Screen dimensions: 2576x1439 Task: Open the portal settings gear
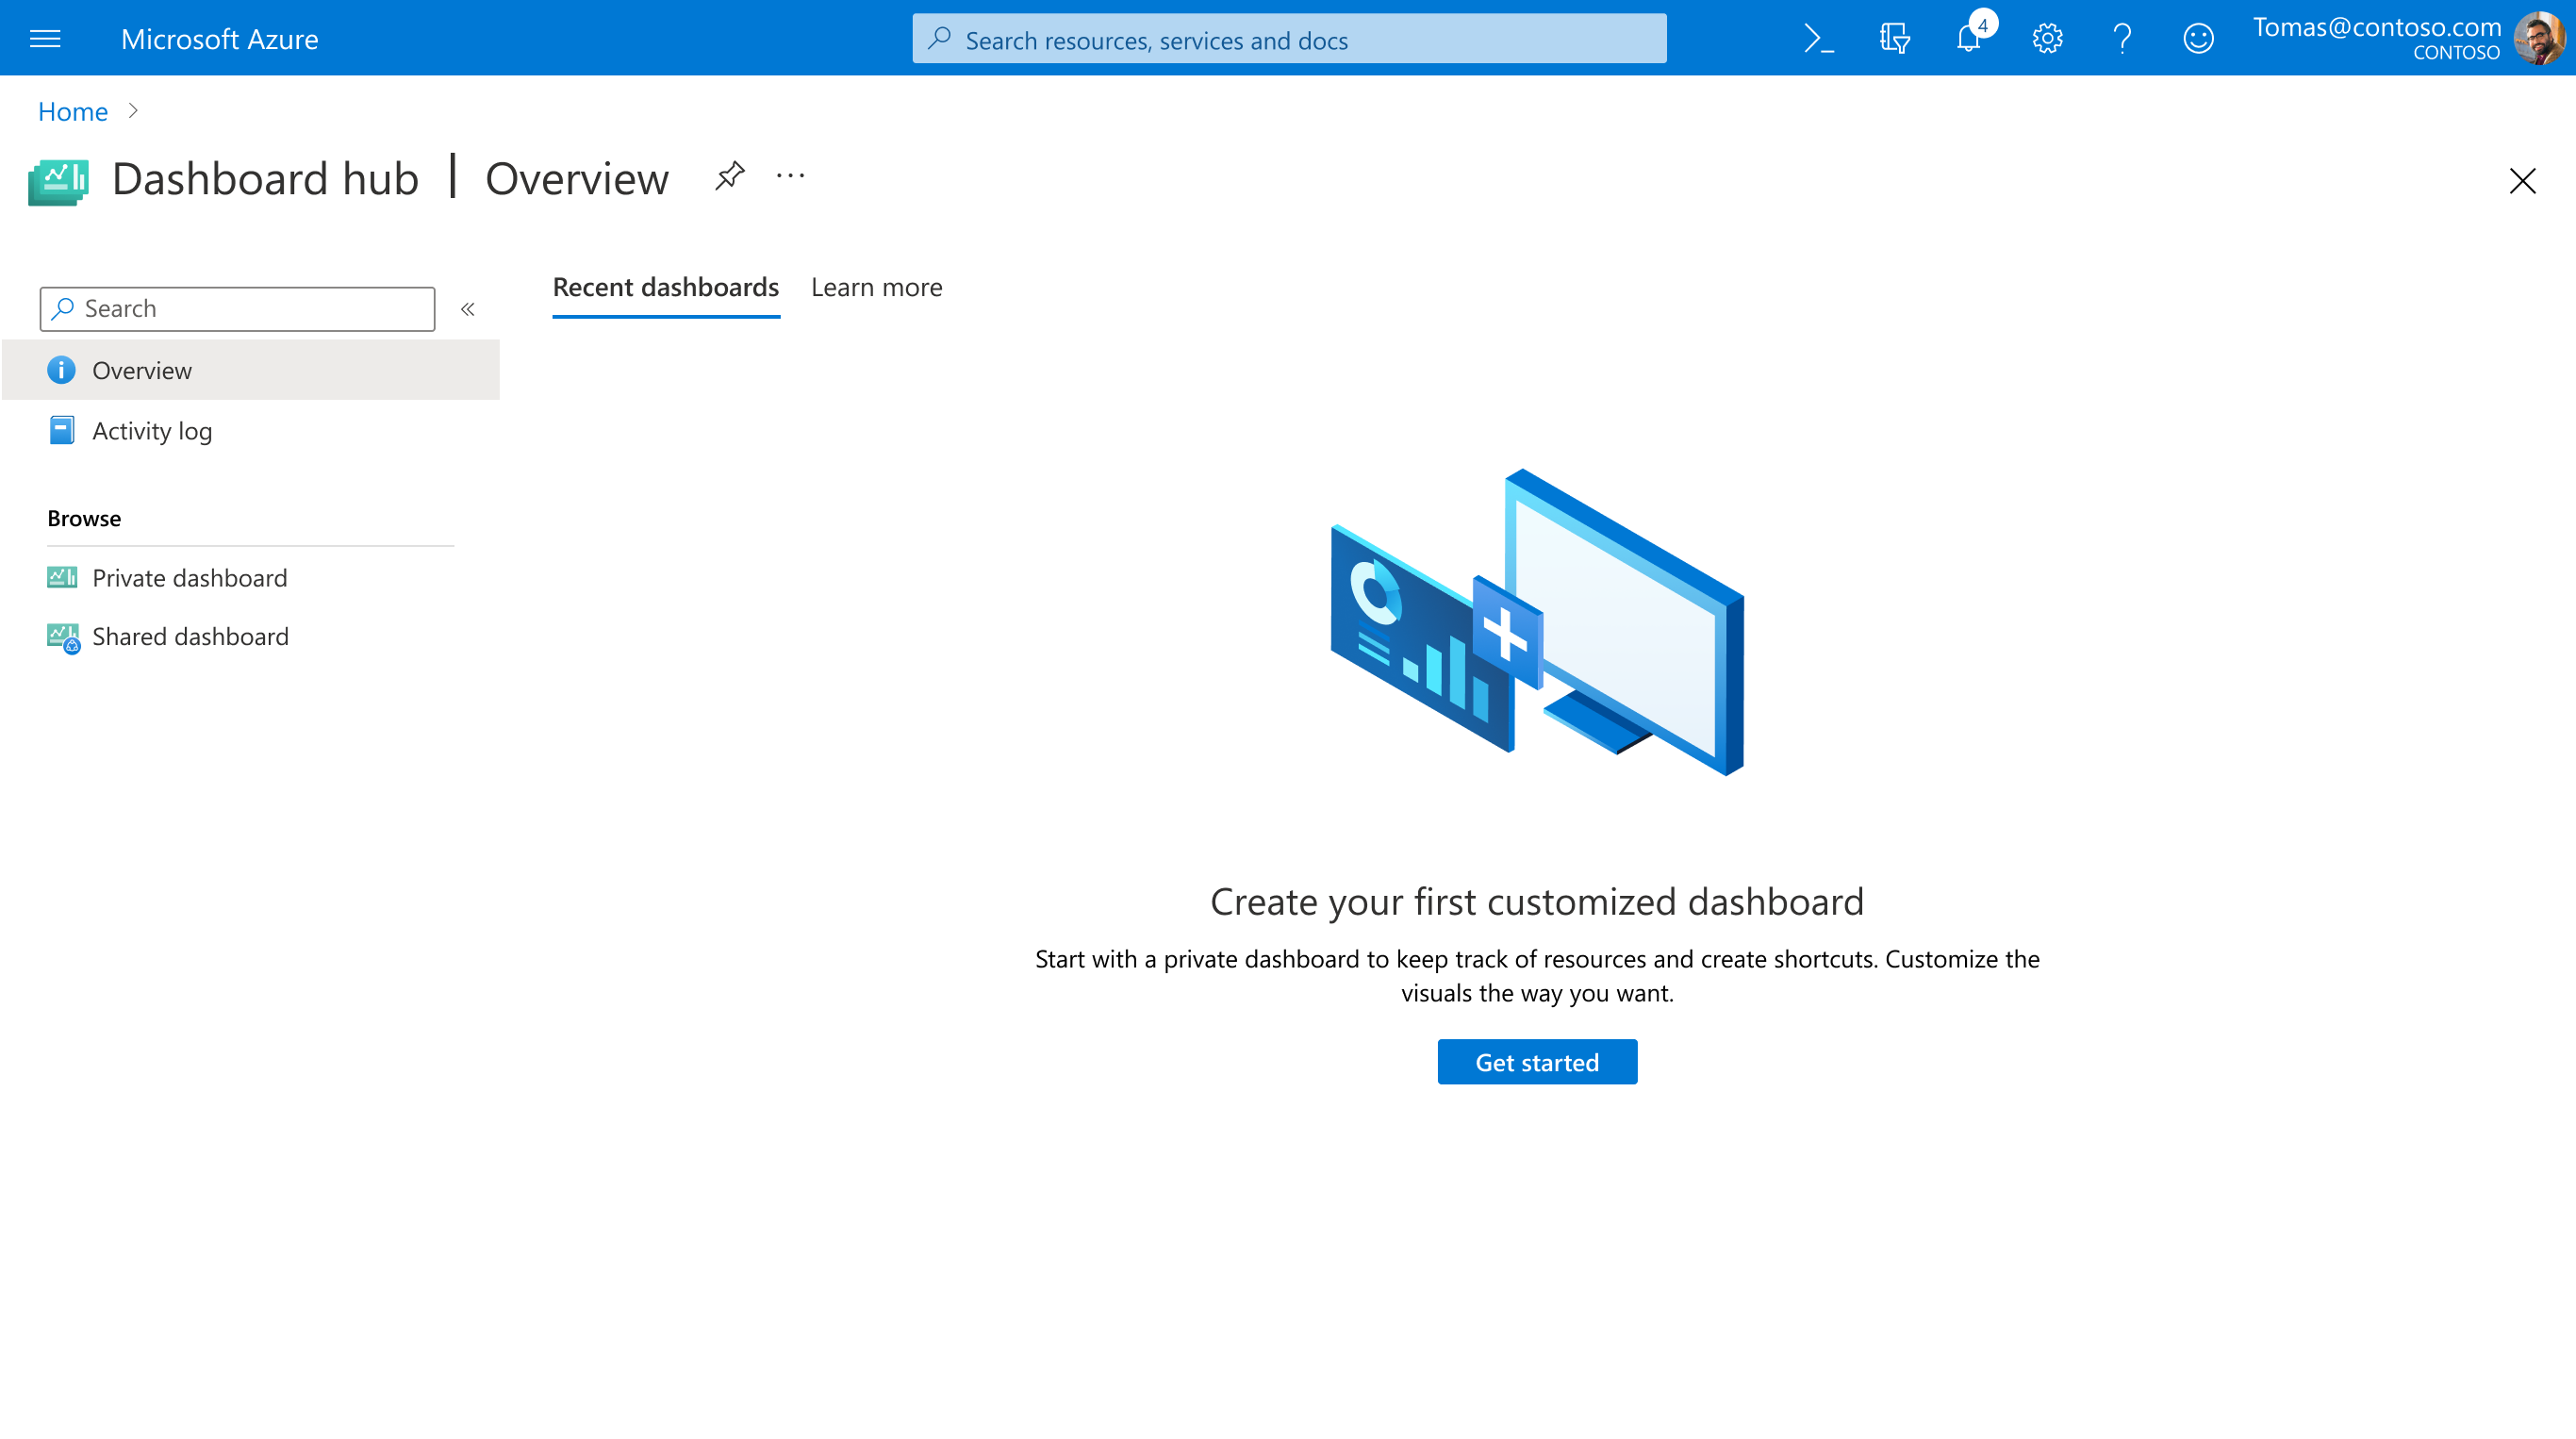pos(2046,38)
